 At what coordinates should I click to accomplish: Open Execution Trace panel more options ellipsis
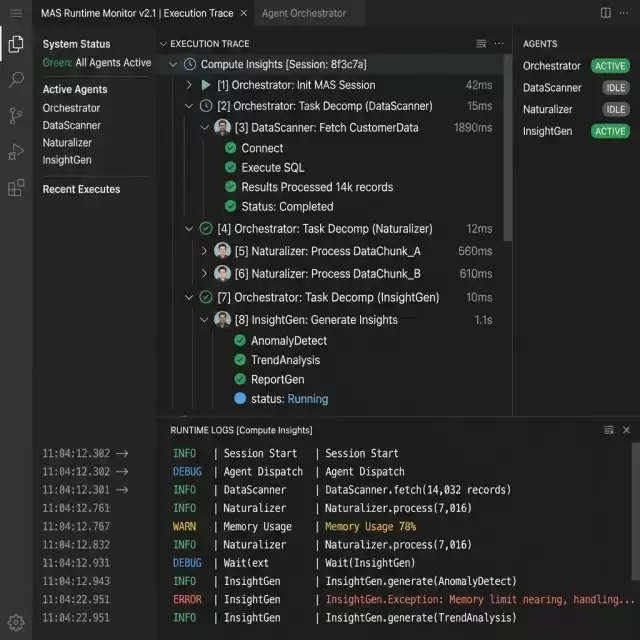(499, 44)
